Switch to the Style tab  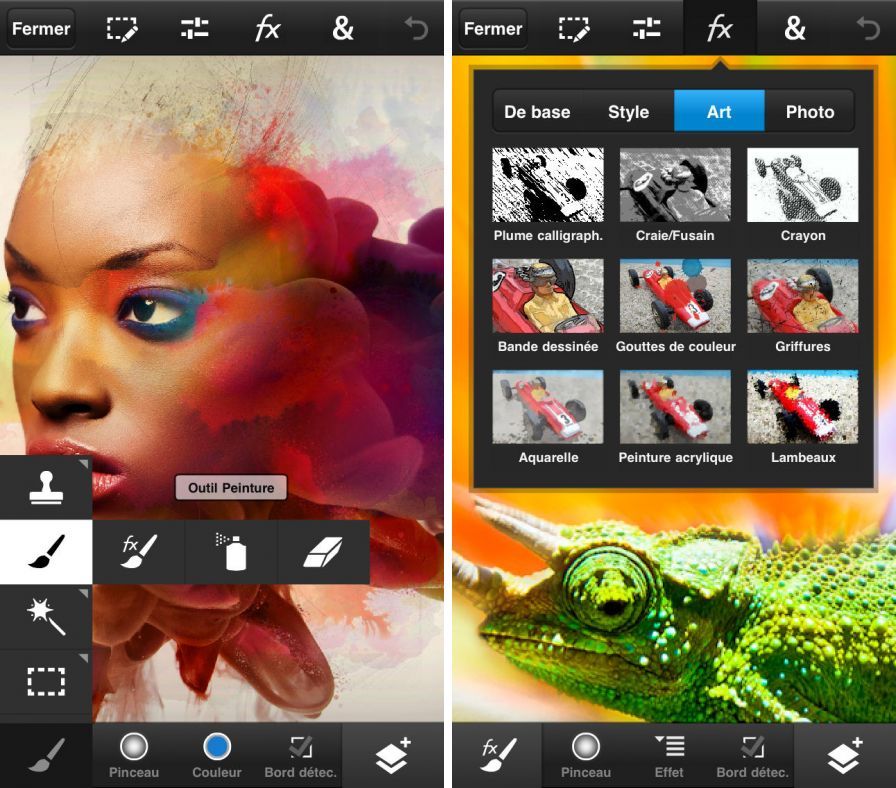629,111
